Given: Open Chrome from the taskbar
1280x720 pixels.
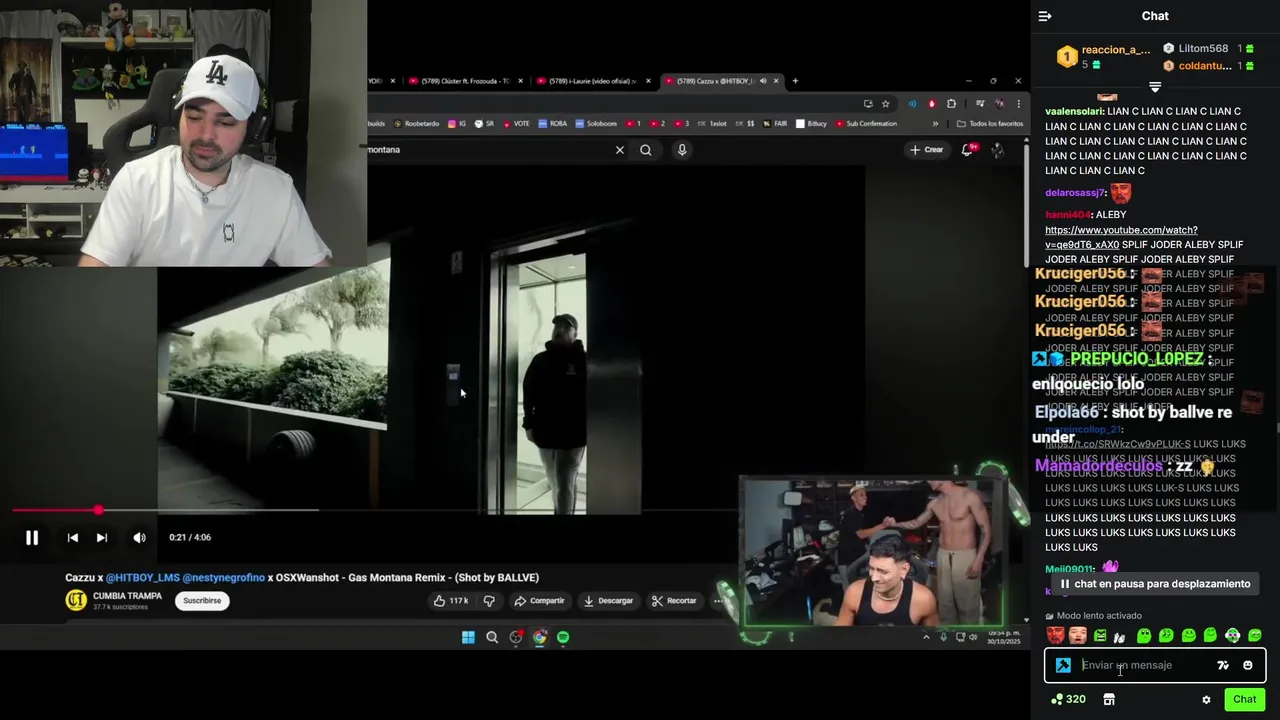Looking at the screenshot, I should coord(540,637).
